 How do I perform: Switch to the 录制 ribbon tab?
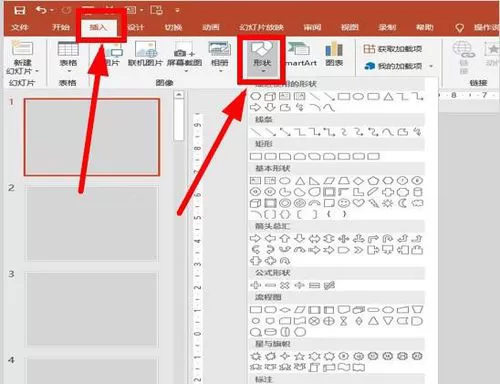(x=387, y=28)
